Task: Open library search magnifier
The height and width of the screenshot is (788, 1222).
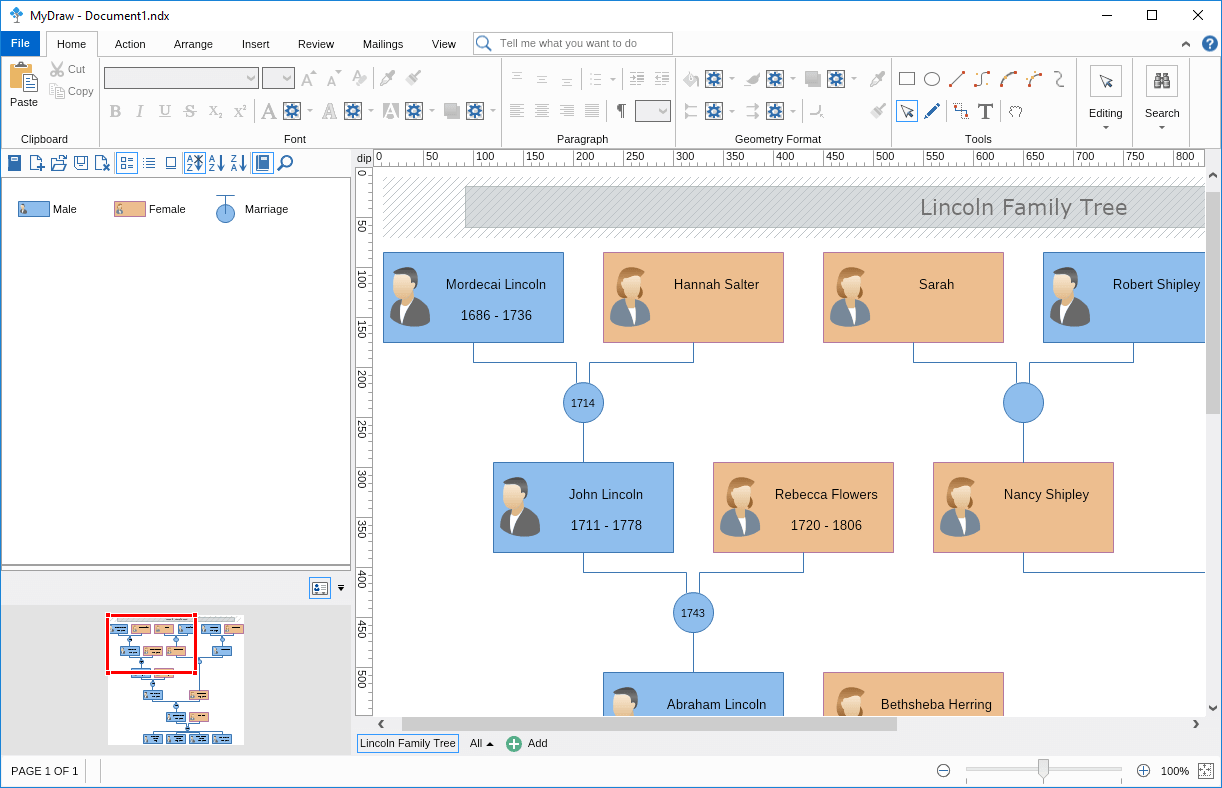Action: 285,163
